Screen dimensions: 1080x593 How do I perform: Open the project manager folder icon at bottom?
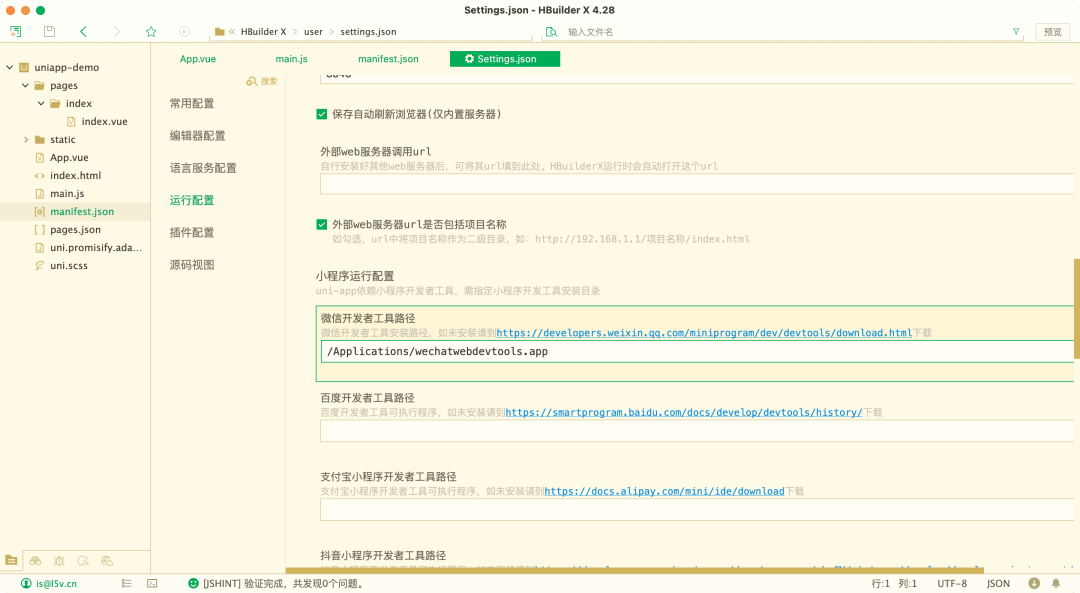tap(11, 561)
